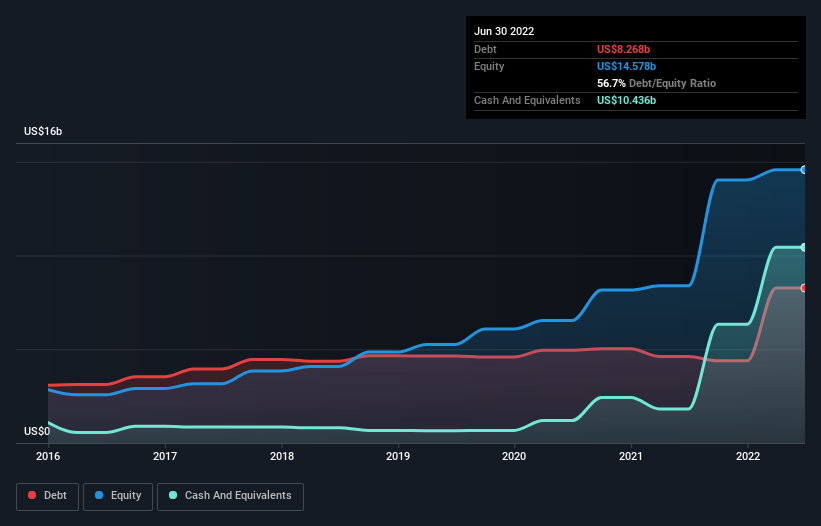
Task: Click the Jun 30 2022 tooltip date
Action: tap(504, 31)
